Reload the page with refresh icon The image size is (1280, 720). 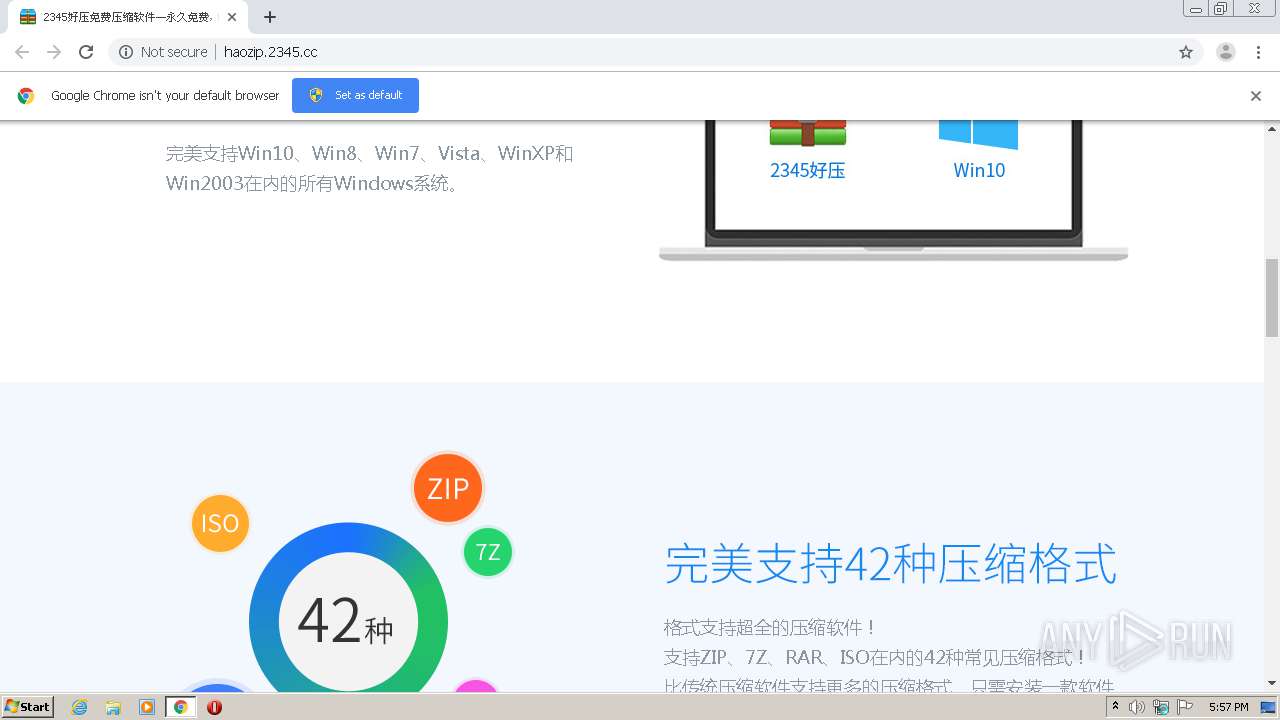(86, 52)
